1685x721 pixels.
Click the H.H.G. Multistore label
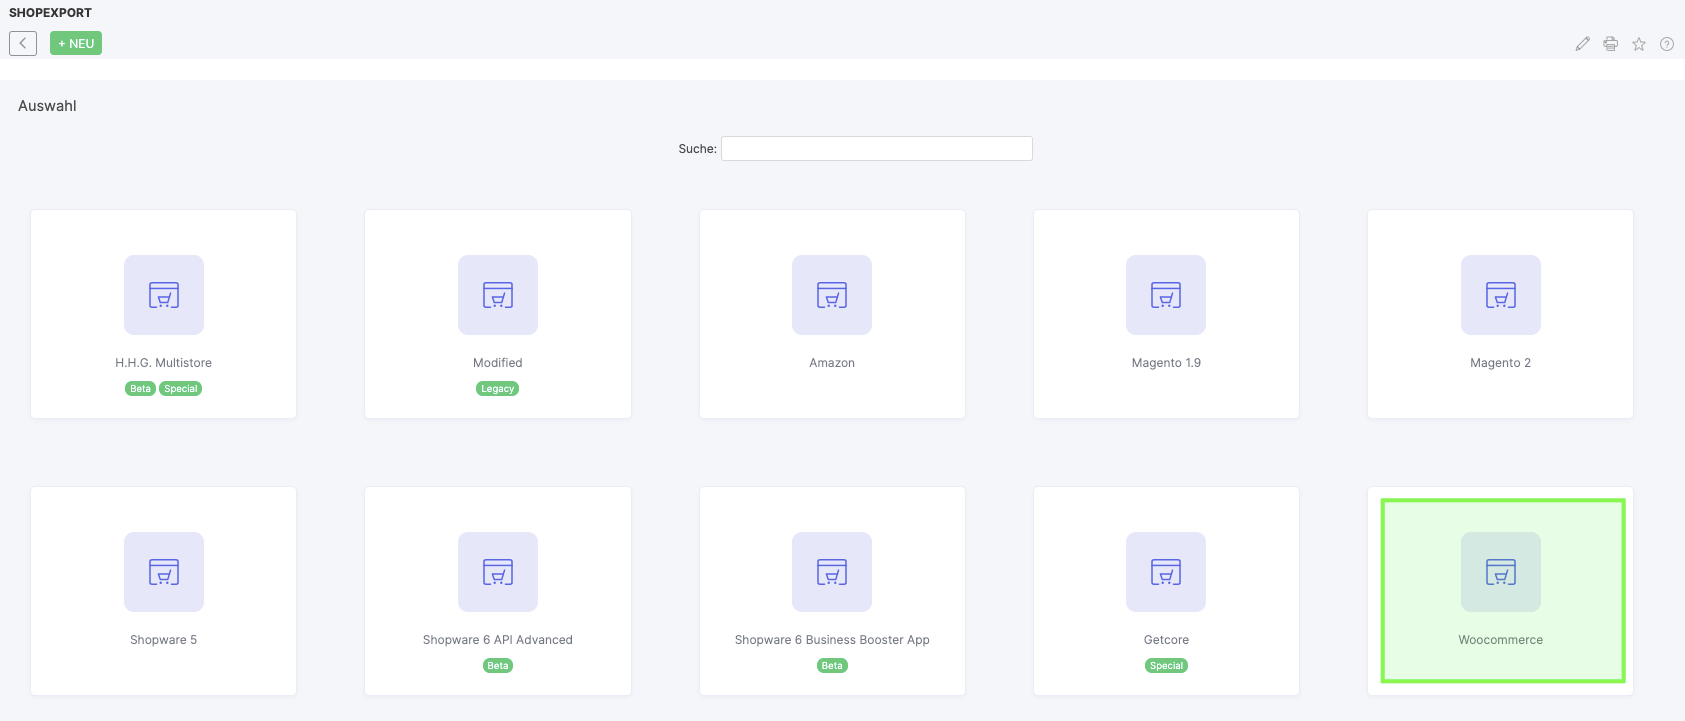[164, 363]
